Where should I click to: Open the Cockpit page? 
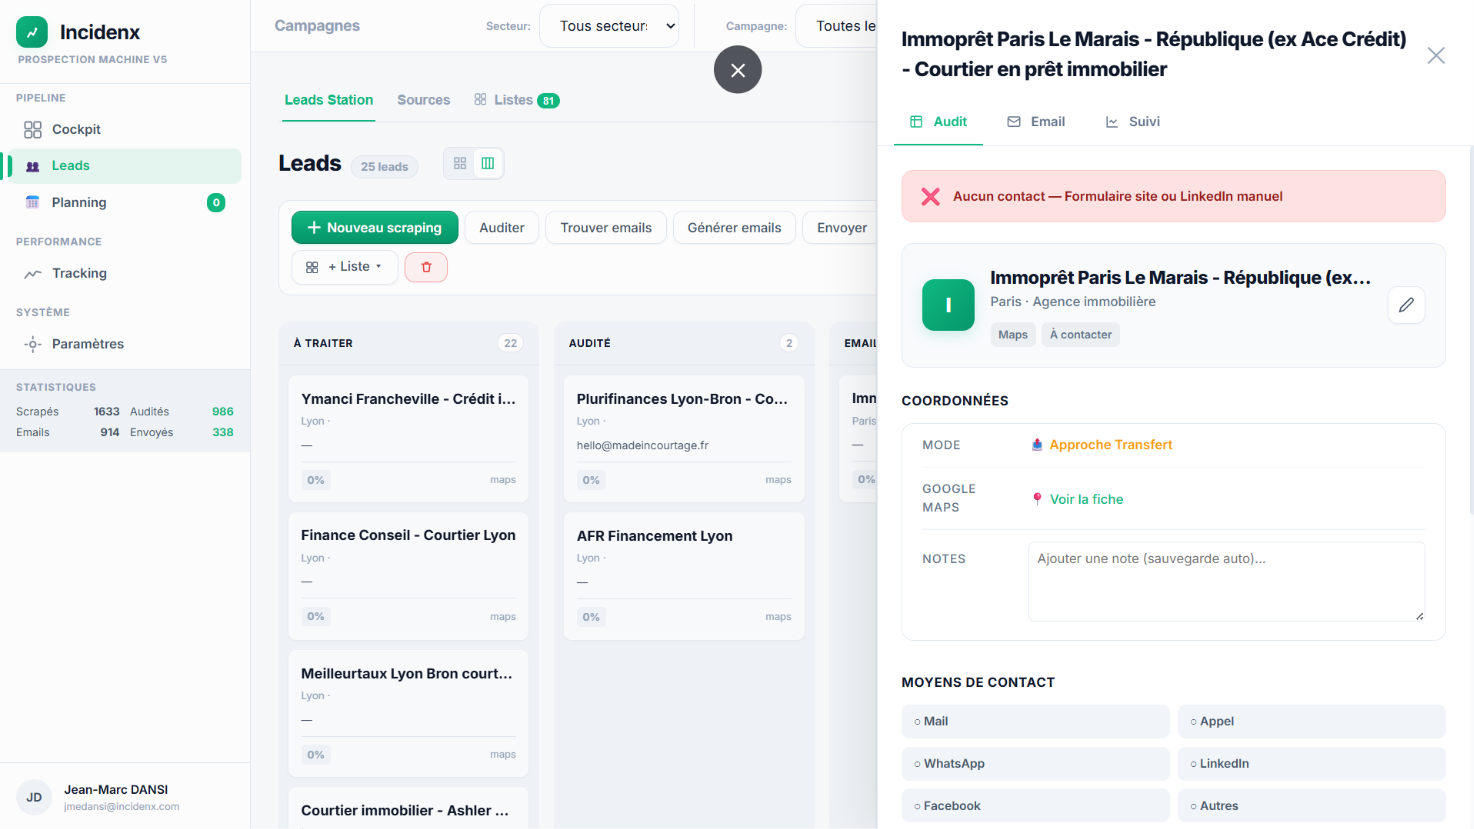(125, 129)
